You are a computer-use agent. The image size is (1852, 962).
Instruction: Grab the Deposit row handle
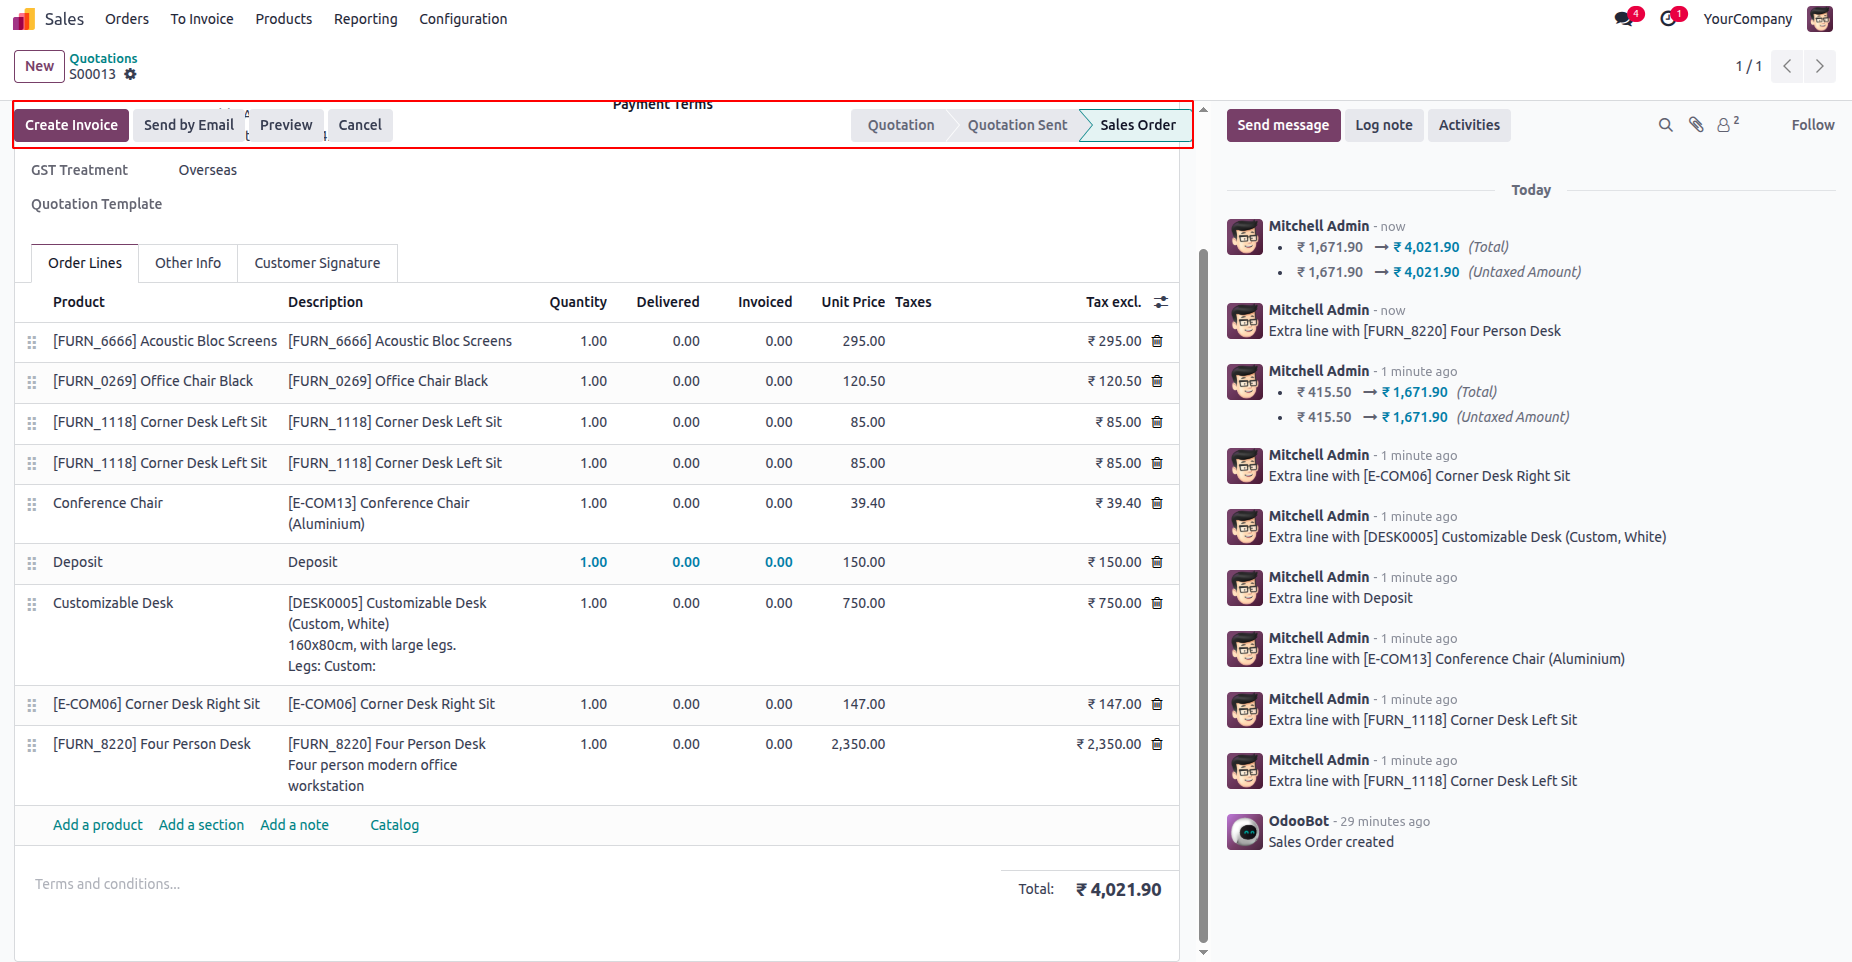click(32, 563)
